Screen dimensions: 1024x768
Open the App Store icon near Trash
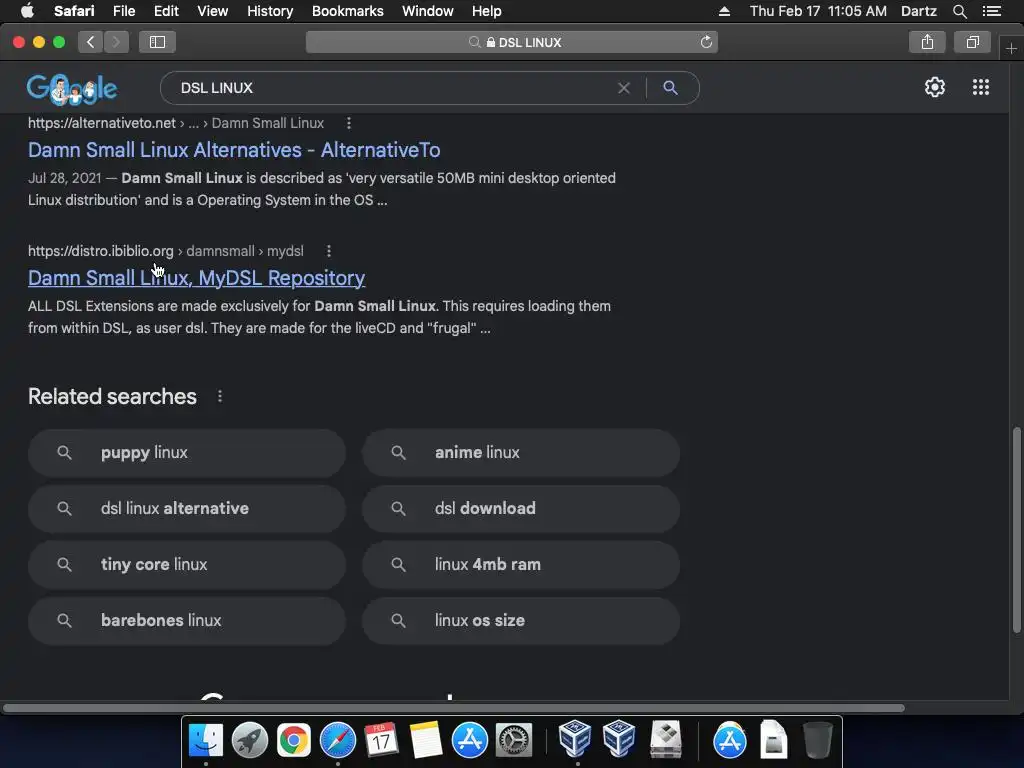(x=729, y=741)
